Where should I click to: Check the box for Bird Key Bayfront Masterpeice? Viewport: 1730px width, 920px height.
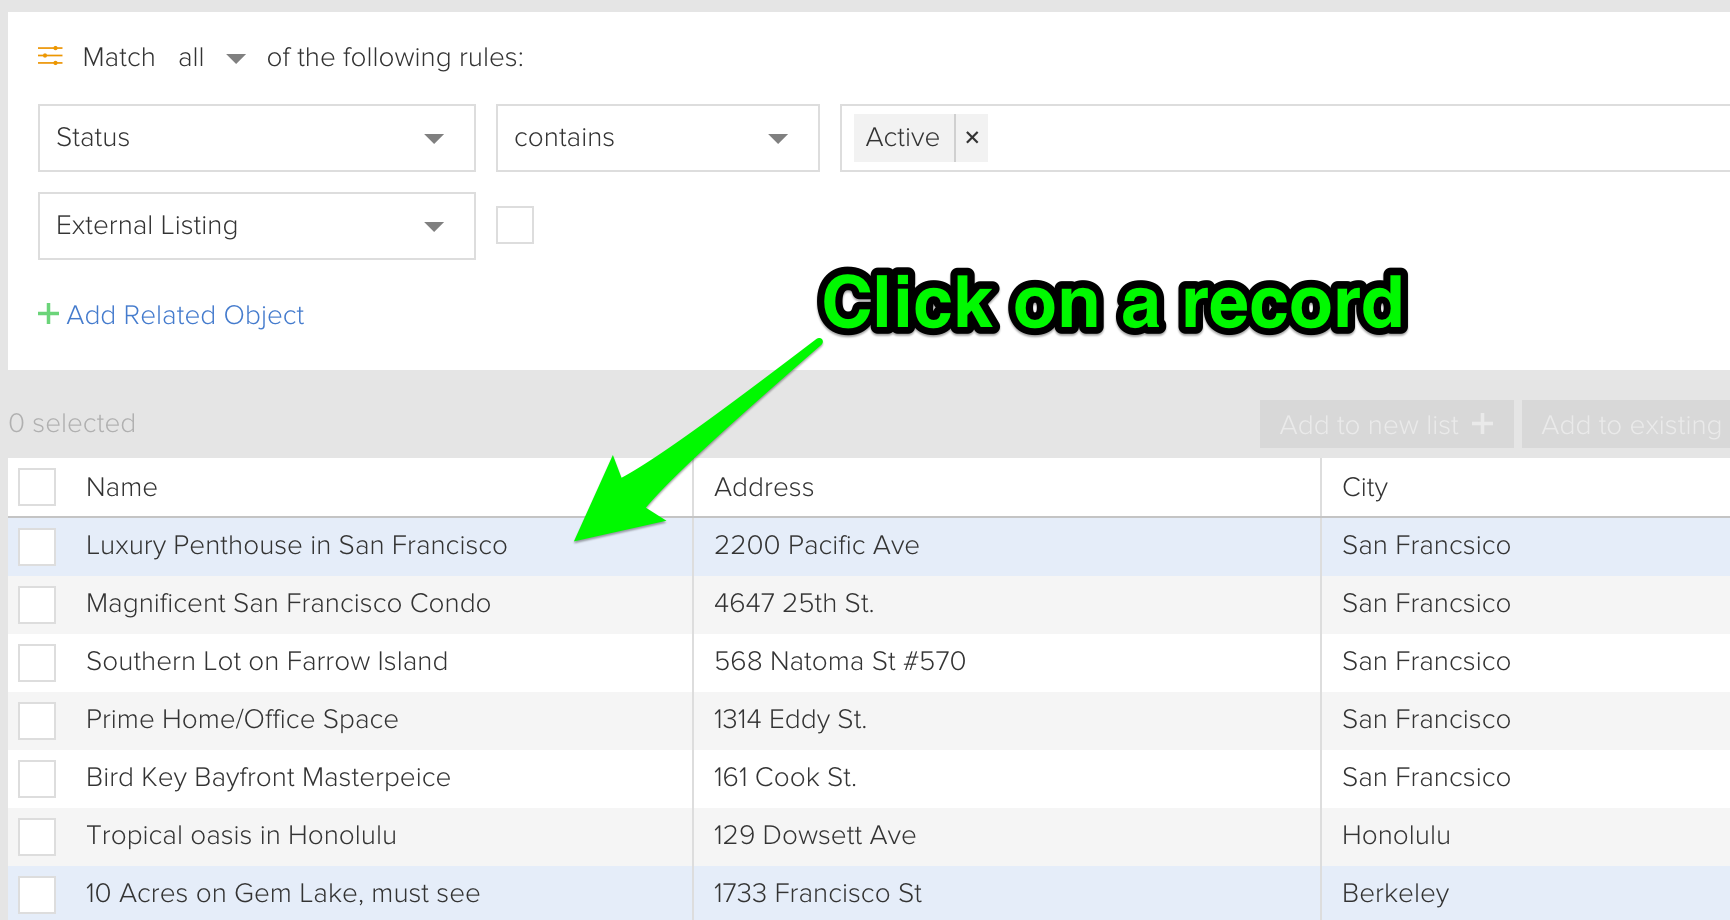pos(36,779)
